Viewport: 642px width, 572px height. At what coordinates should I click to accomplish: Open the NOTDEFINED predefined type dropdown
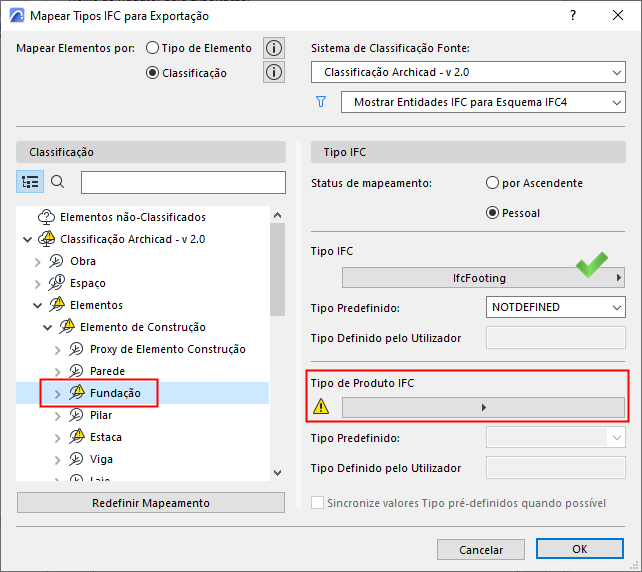tap(555, 308)
